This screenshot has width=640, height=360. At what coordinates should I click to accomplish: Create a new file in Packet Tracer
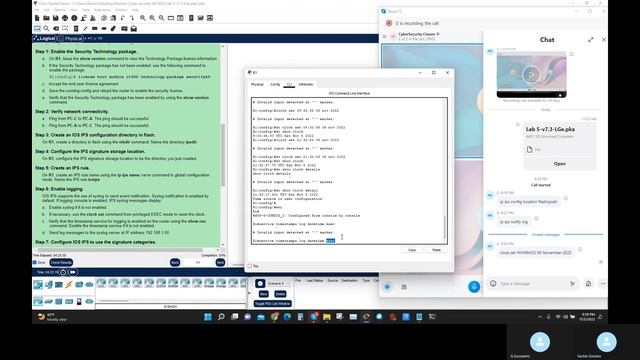coord(37,18)
